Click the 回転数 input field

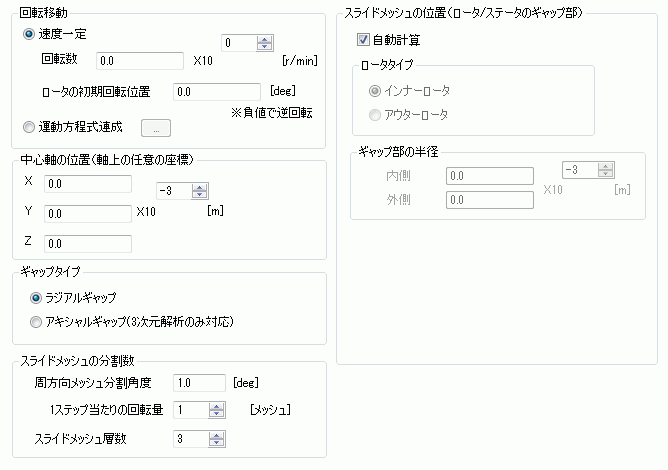tap(139, 62)
